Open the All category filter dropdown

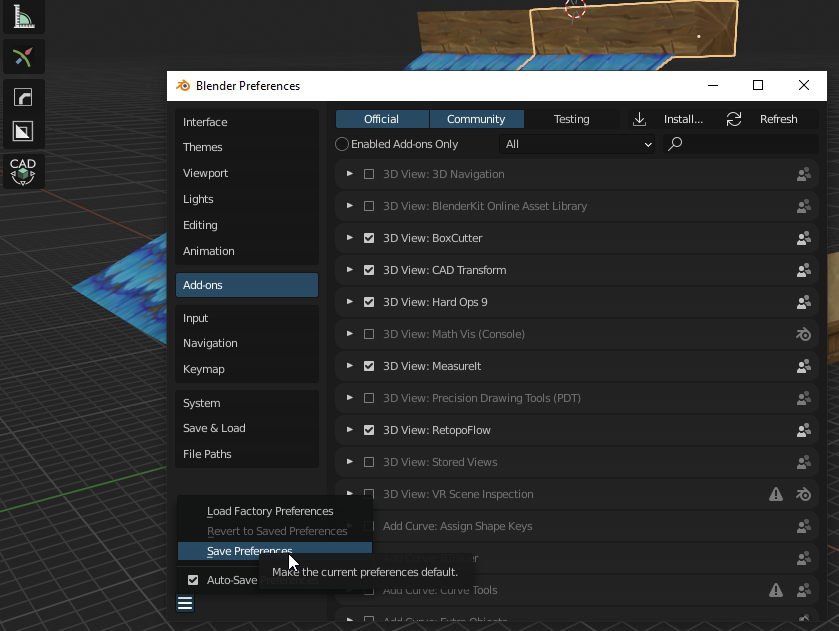577,145
